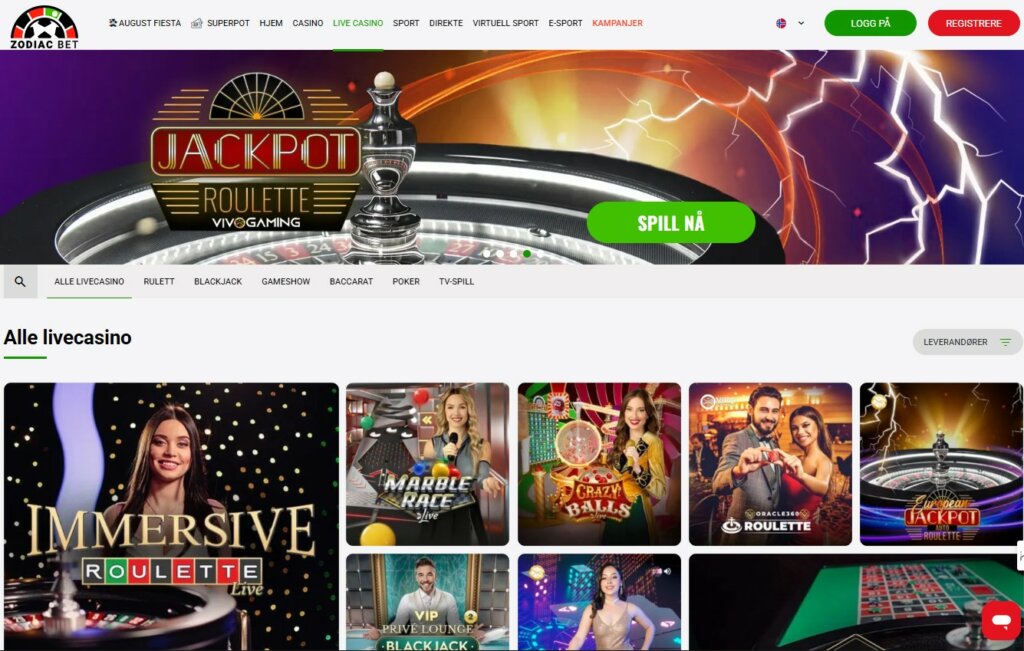Click the filter icon on Leverandører
Image resolution: width=1024 pixels, height=651 pixels.
coord(1006,342)
